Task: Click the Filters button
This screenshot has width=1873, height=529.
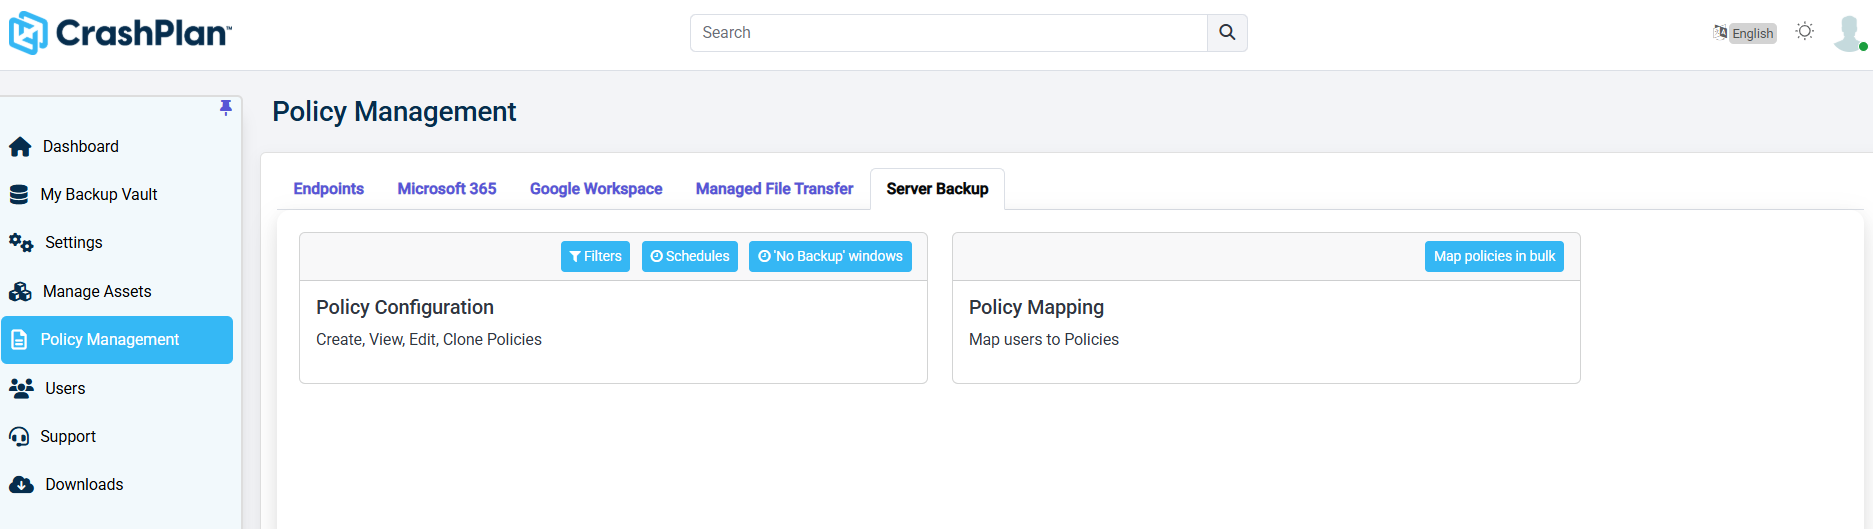Action: [595, 256]
